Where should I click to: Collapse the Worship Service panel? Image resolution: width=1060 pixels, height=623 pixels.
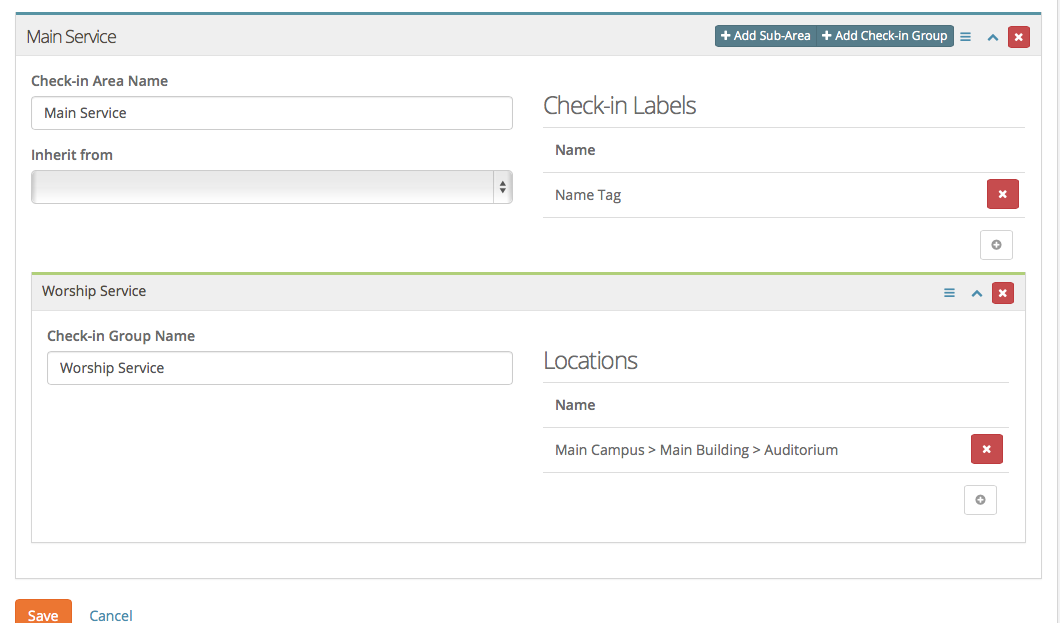pos(976,292)
